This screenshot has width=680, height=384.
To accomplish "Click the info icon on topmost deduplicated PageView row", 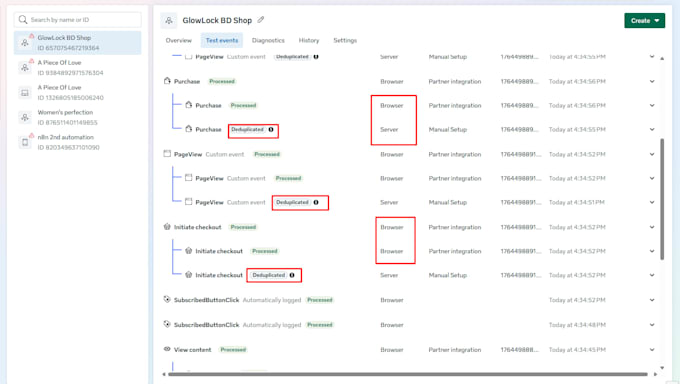I will pos(316,57).
